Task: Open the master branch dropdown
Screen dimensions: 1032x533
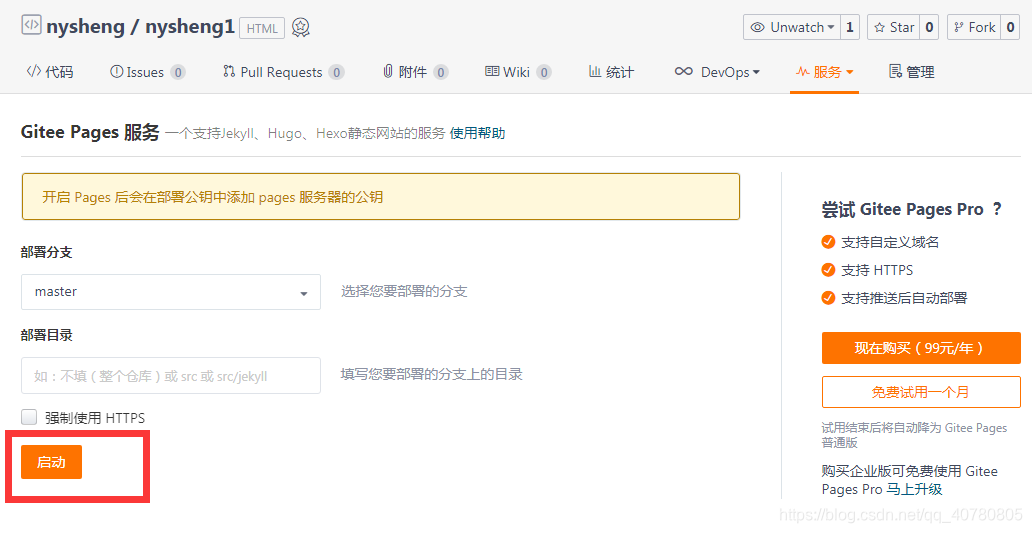Action: pyautogui.click(x=171, y=292)
